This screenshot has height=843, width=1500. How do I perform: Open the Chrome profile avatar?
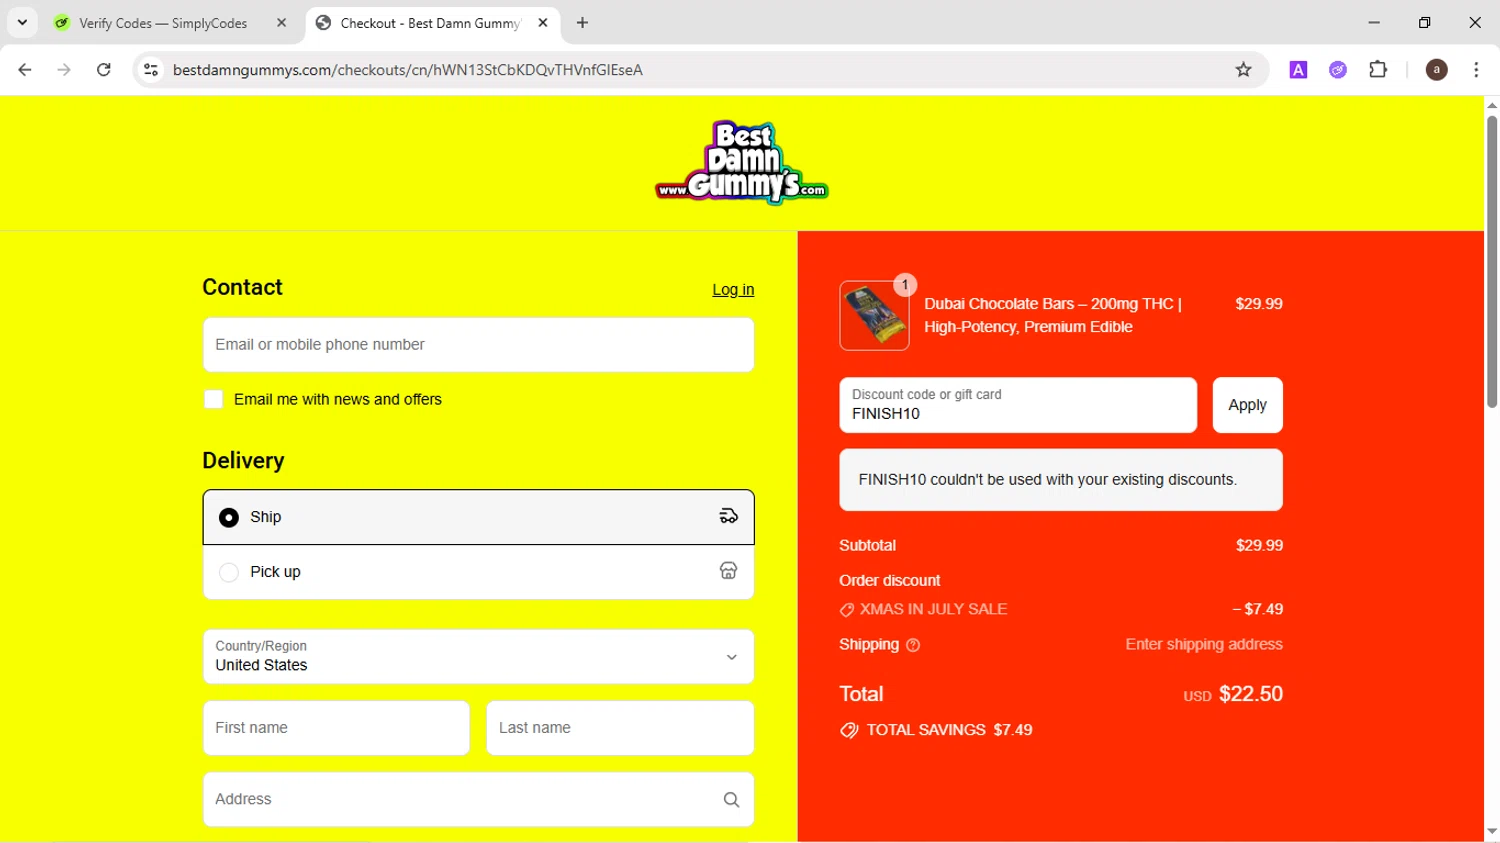pyautogui.click(x=1436, y=70)
